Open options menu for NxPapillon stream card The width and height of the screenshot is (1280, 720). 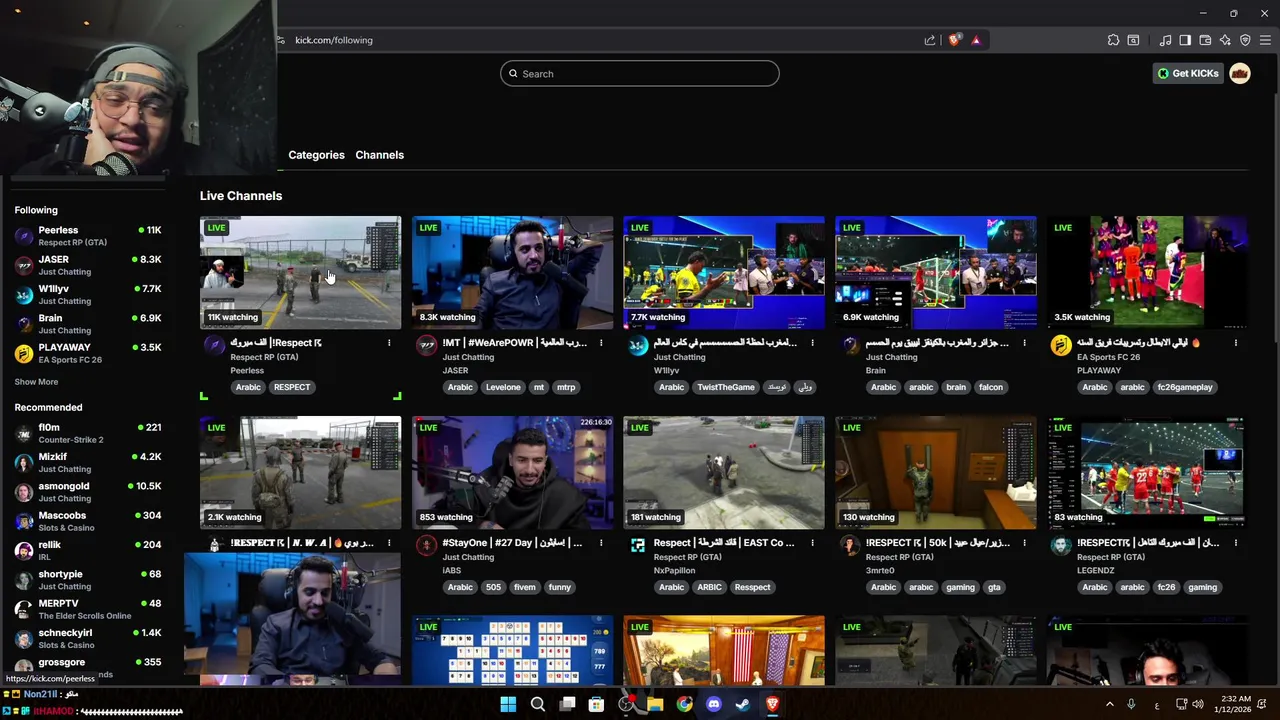click(x=812, y=543)
